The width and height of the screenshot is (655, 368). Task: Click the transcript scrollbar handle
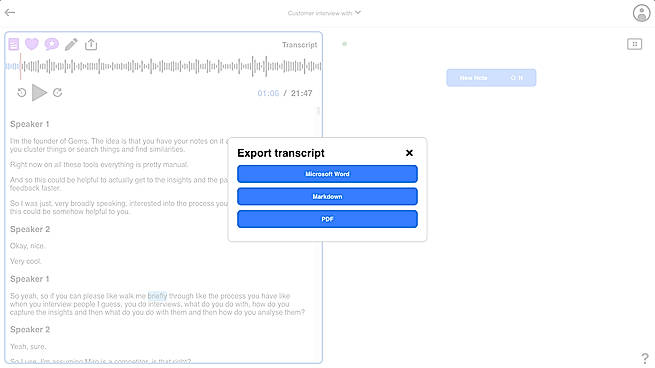(x=318, y=111)
